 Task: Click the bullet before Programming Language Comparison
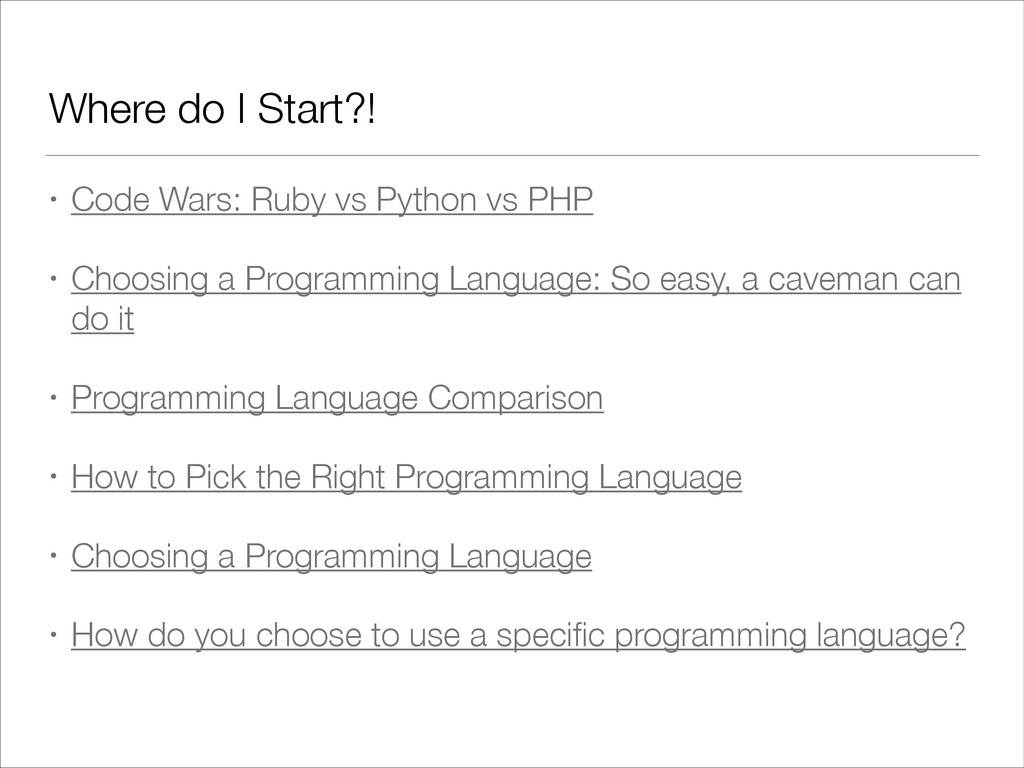pyautogui.click(x=55, y=399)
